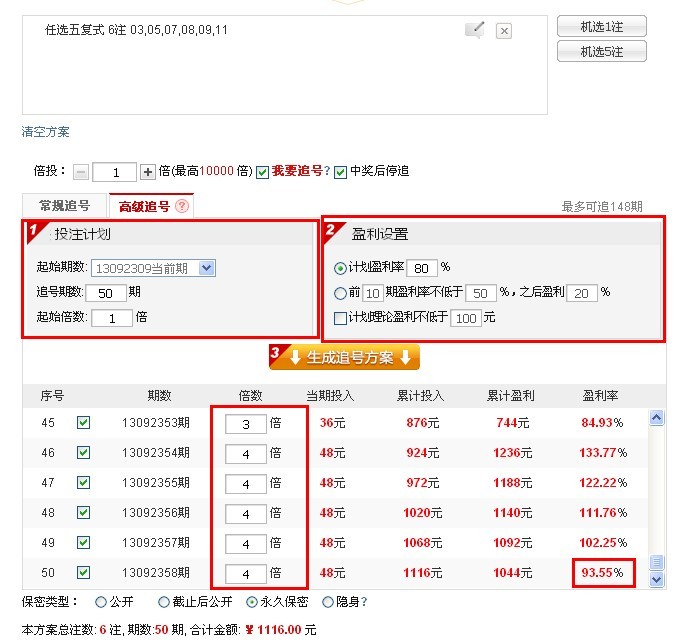Increase multiplier with plus button

148,172
